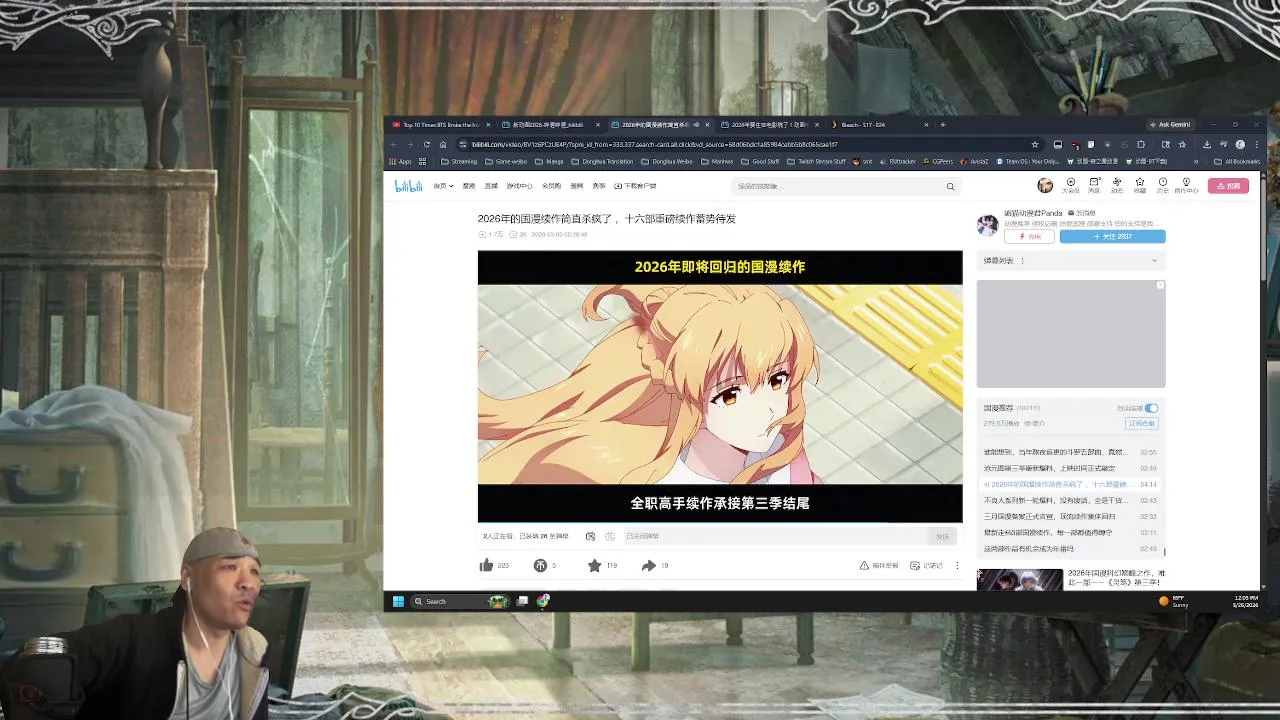1280x720 pixels.
Task: Click the 充电 charge button
Action: [1030, 236]
